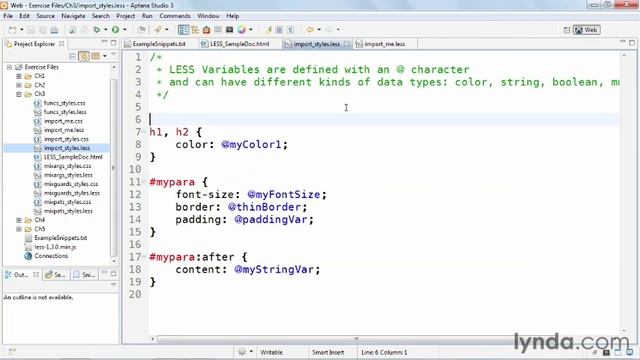This screenshot has width=640, height=360.
Task: Select less-1.3.0.min.js file
Action: pos(55,247)
